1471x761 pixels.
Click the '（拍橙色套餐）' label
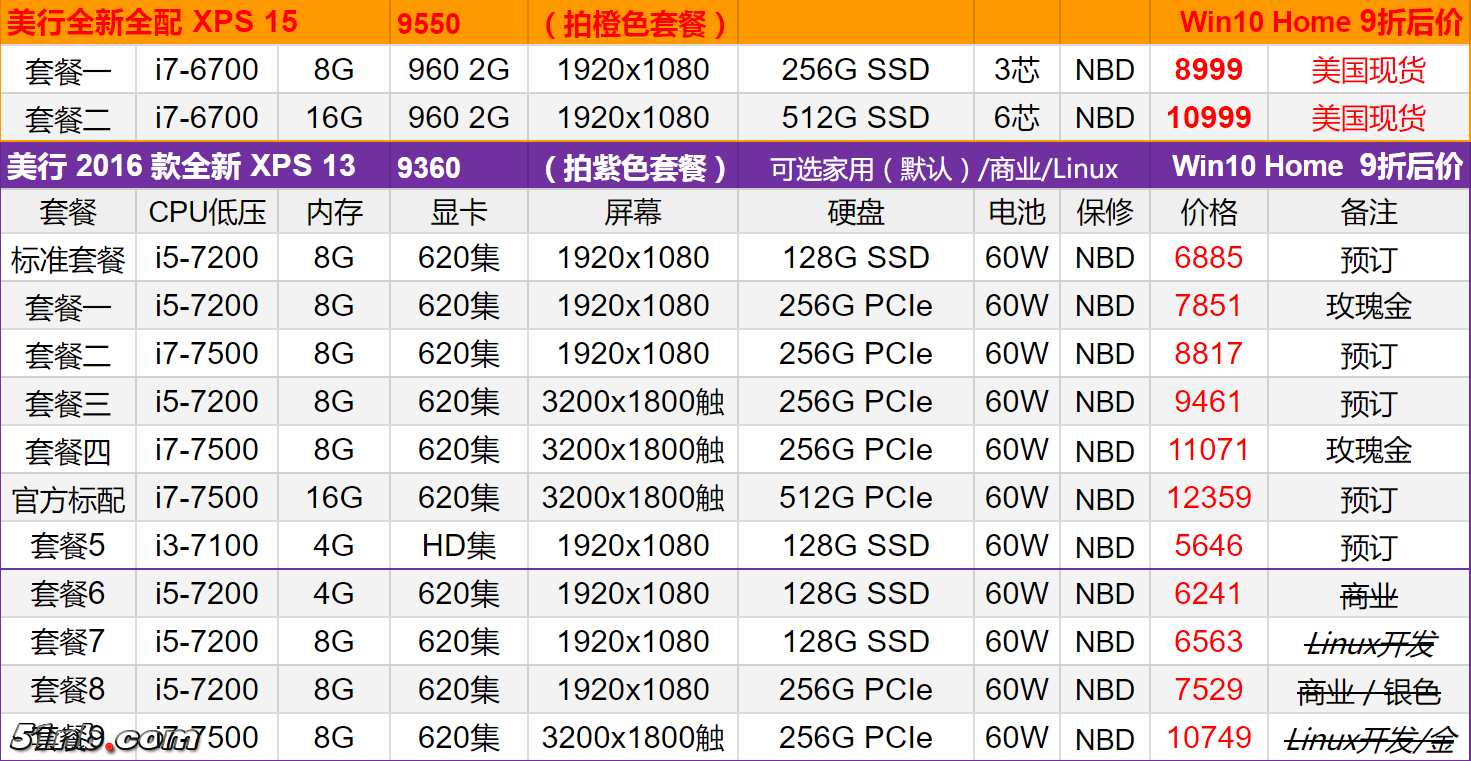(634, 24)
